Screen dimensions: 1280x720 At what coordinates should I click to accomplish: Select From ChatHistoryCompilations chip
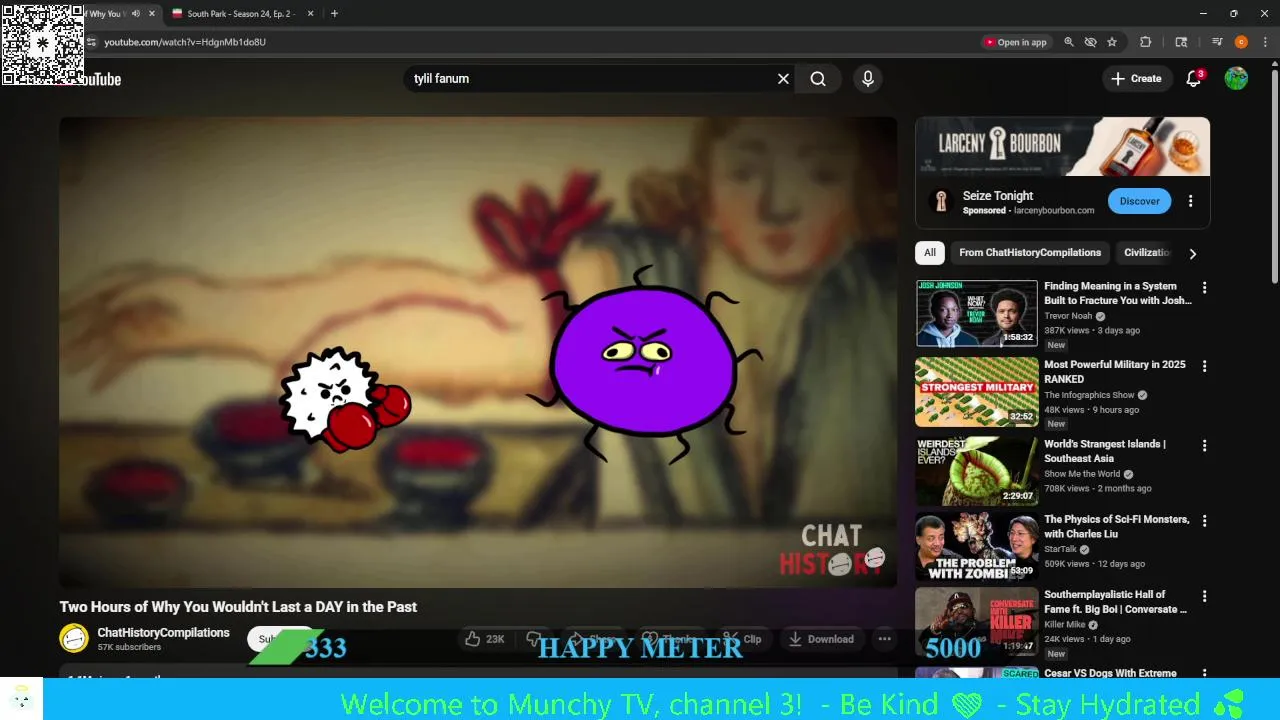[x=1030, y=253]
